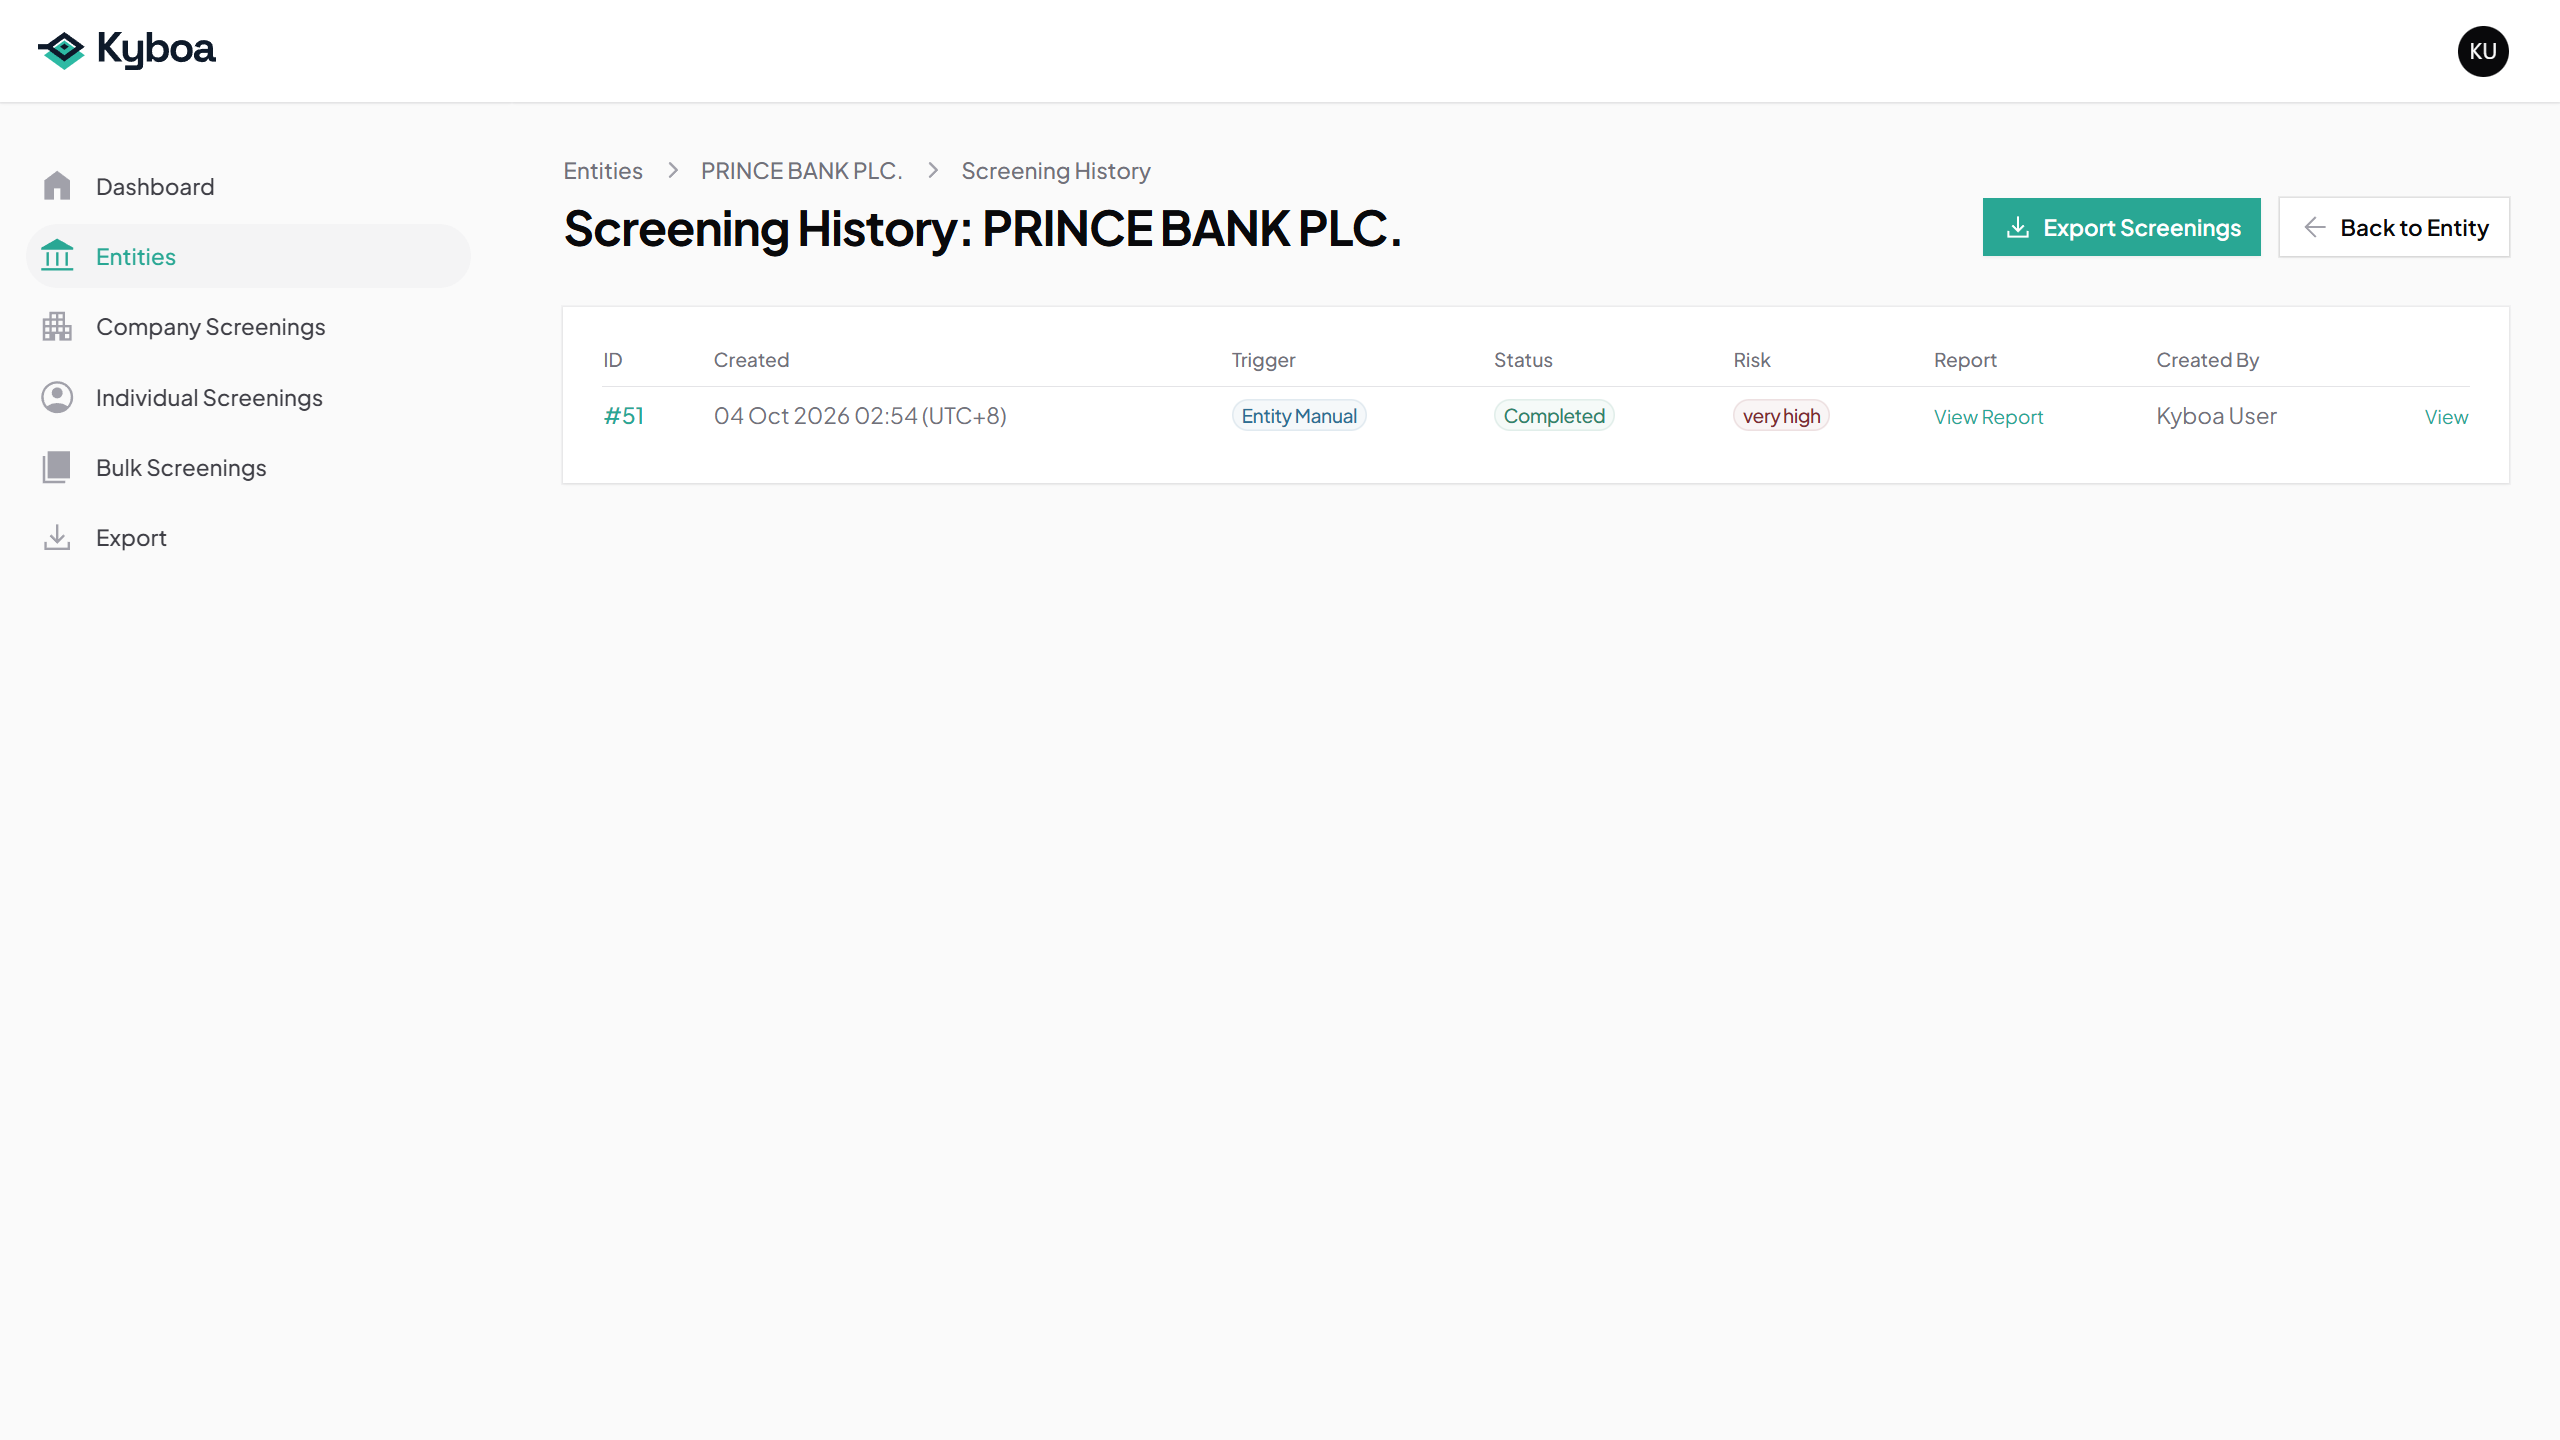Viewport: 2560px width, 1440px height.
Task: Click the back arrow icon beside Back to Entity
Action: click(x=2314, y=227)
